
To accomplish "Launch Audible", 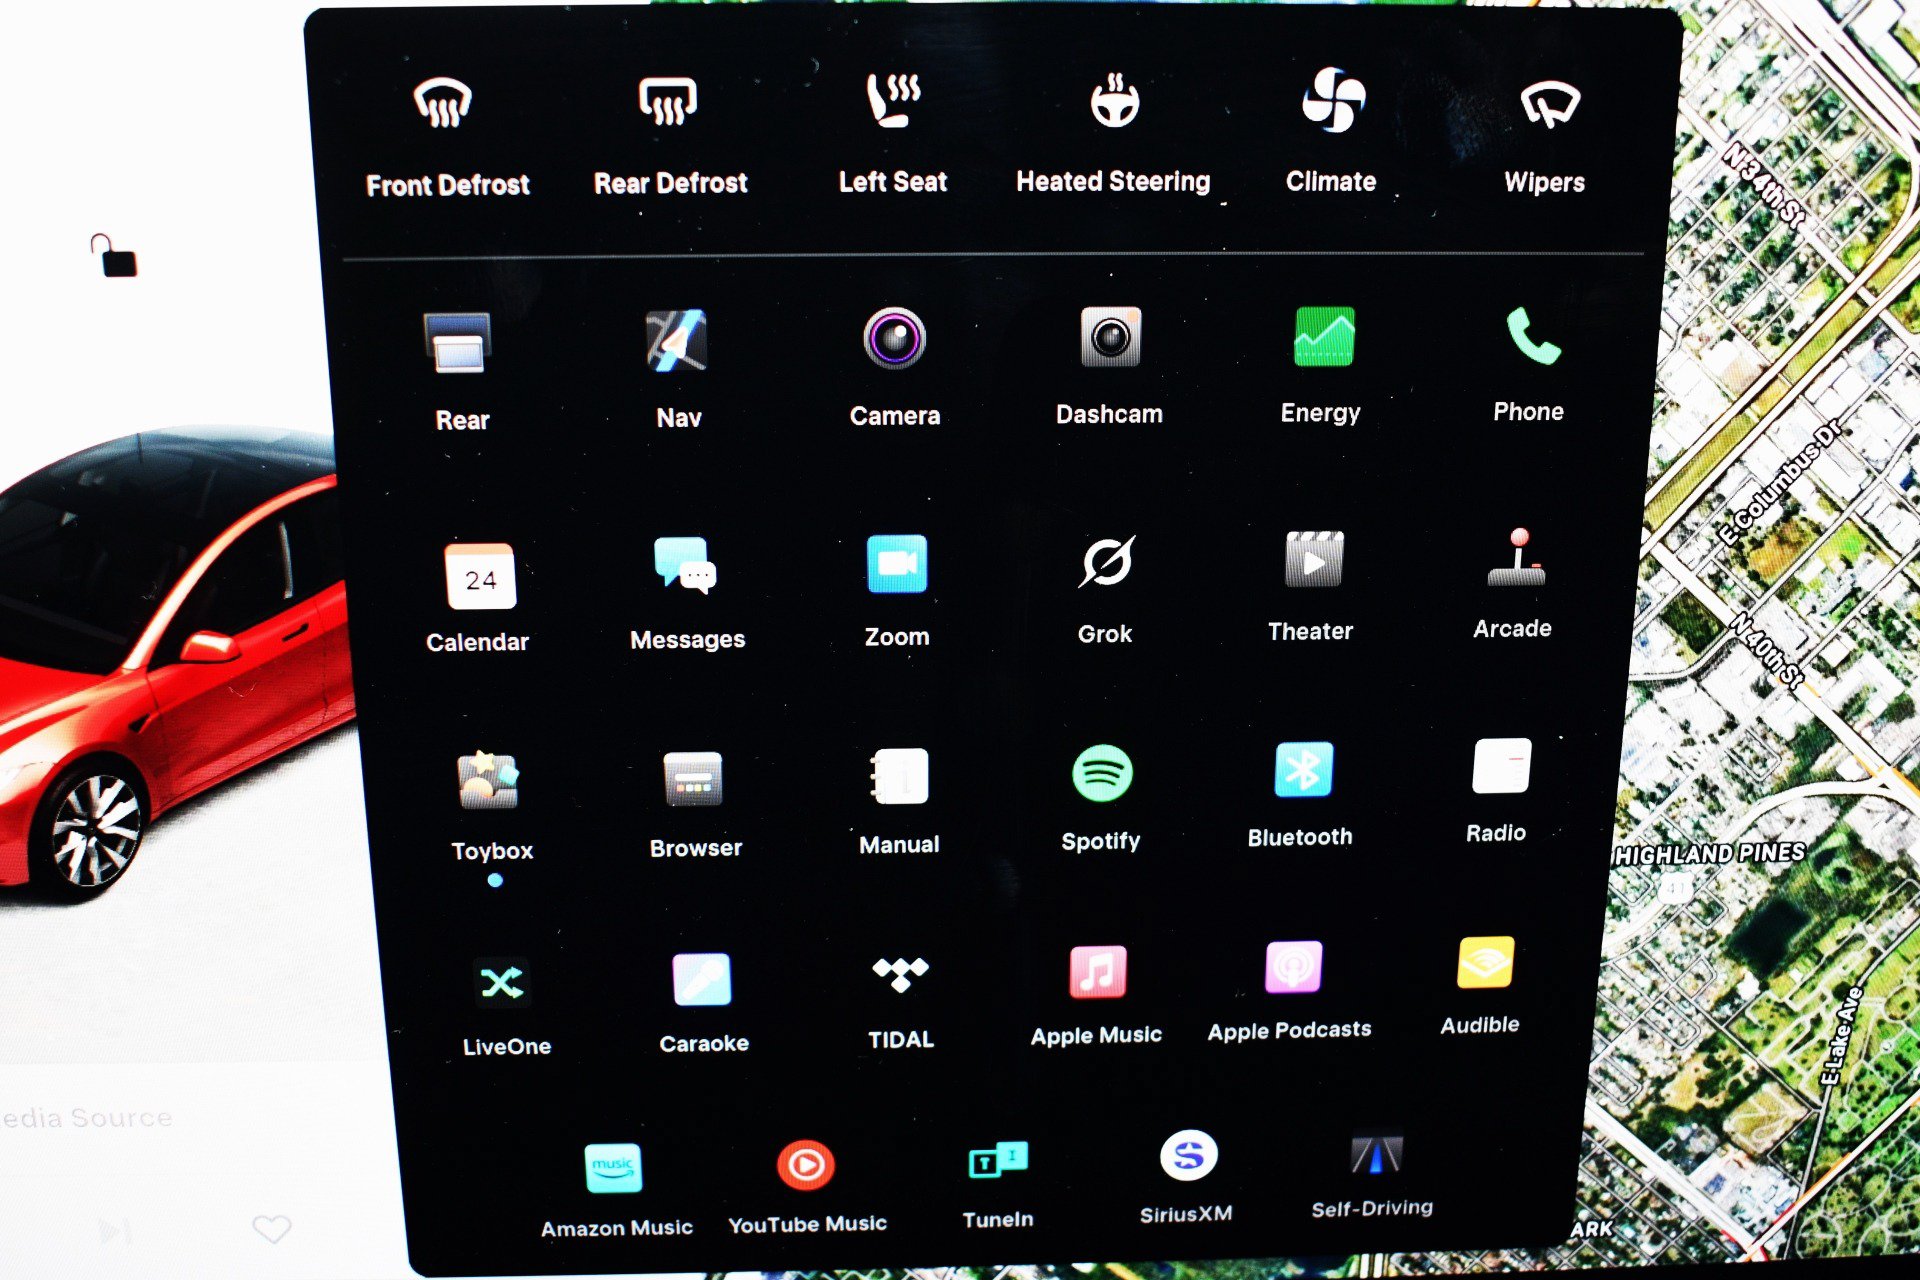I will click(x=1481, y=987).
